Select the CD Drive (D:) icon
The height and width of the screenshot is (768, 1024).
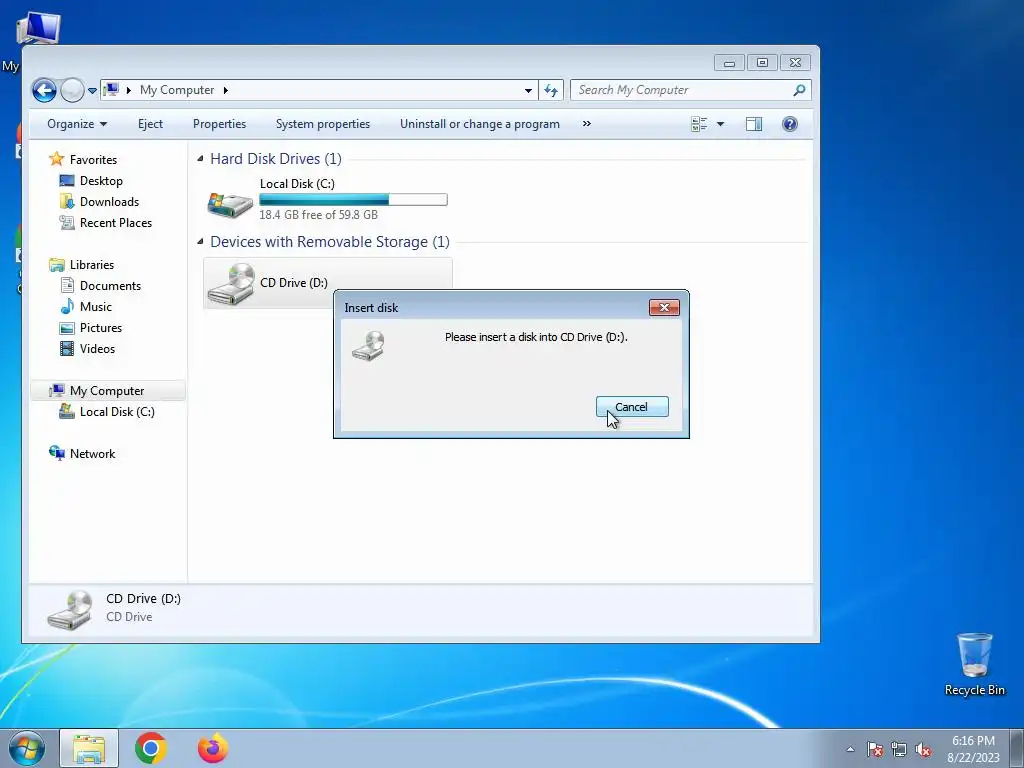231,283
